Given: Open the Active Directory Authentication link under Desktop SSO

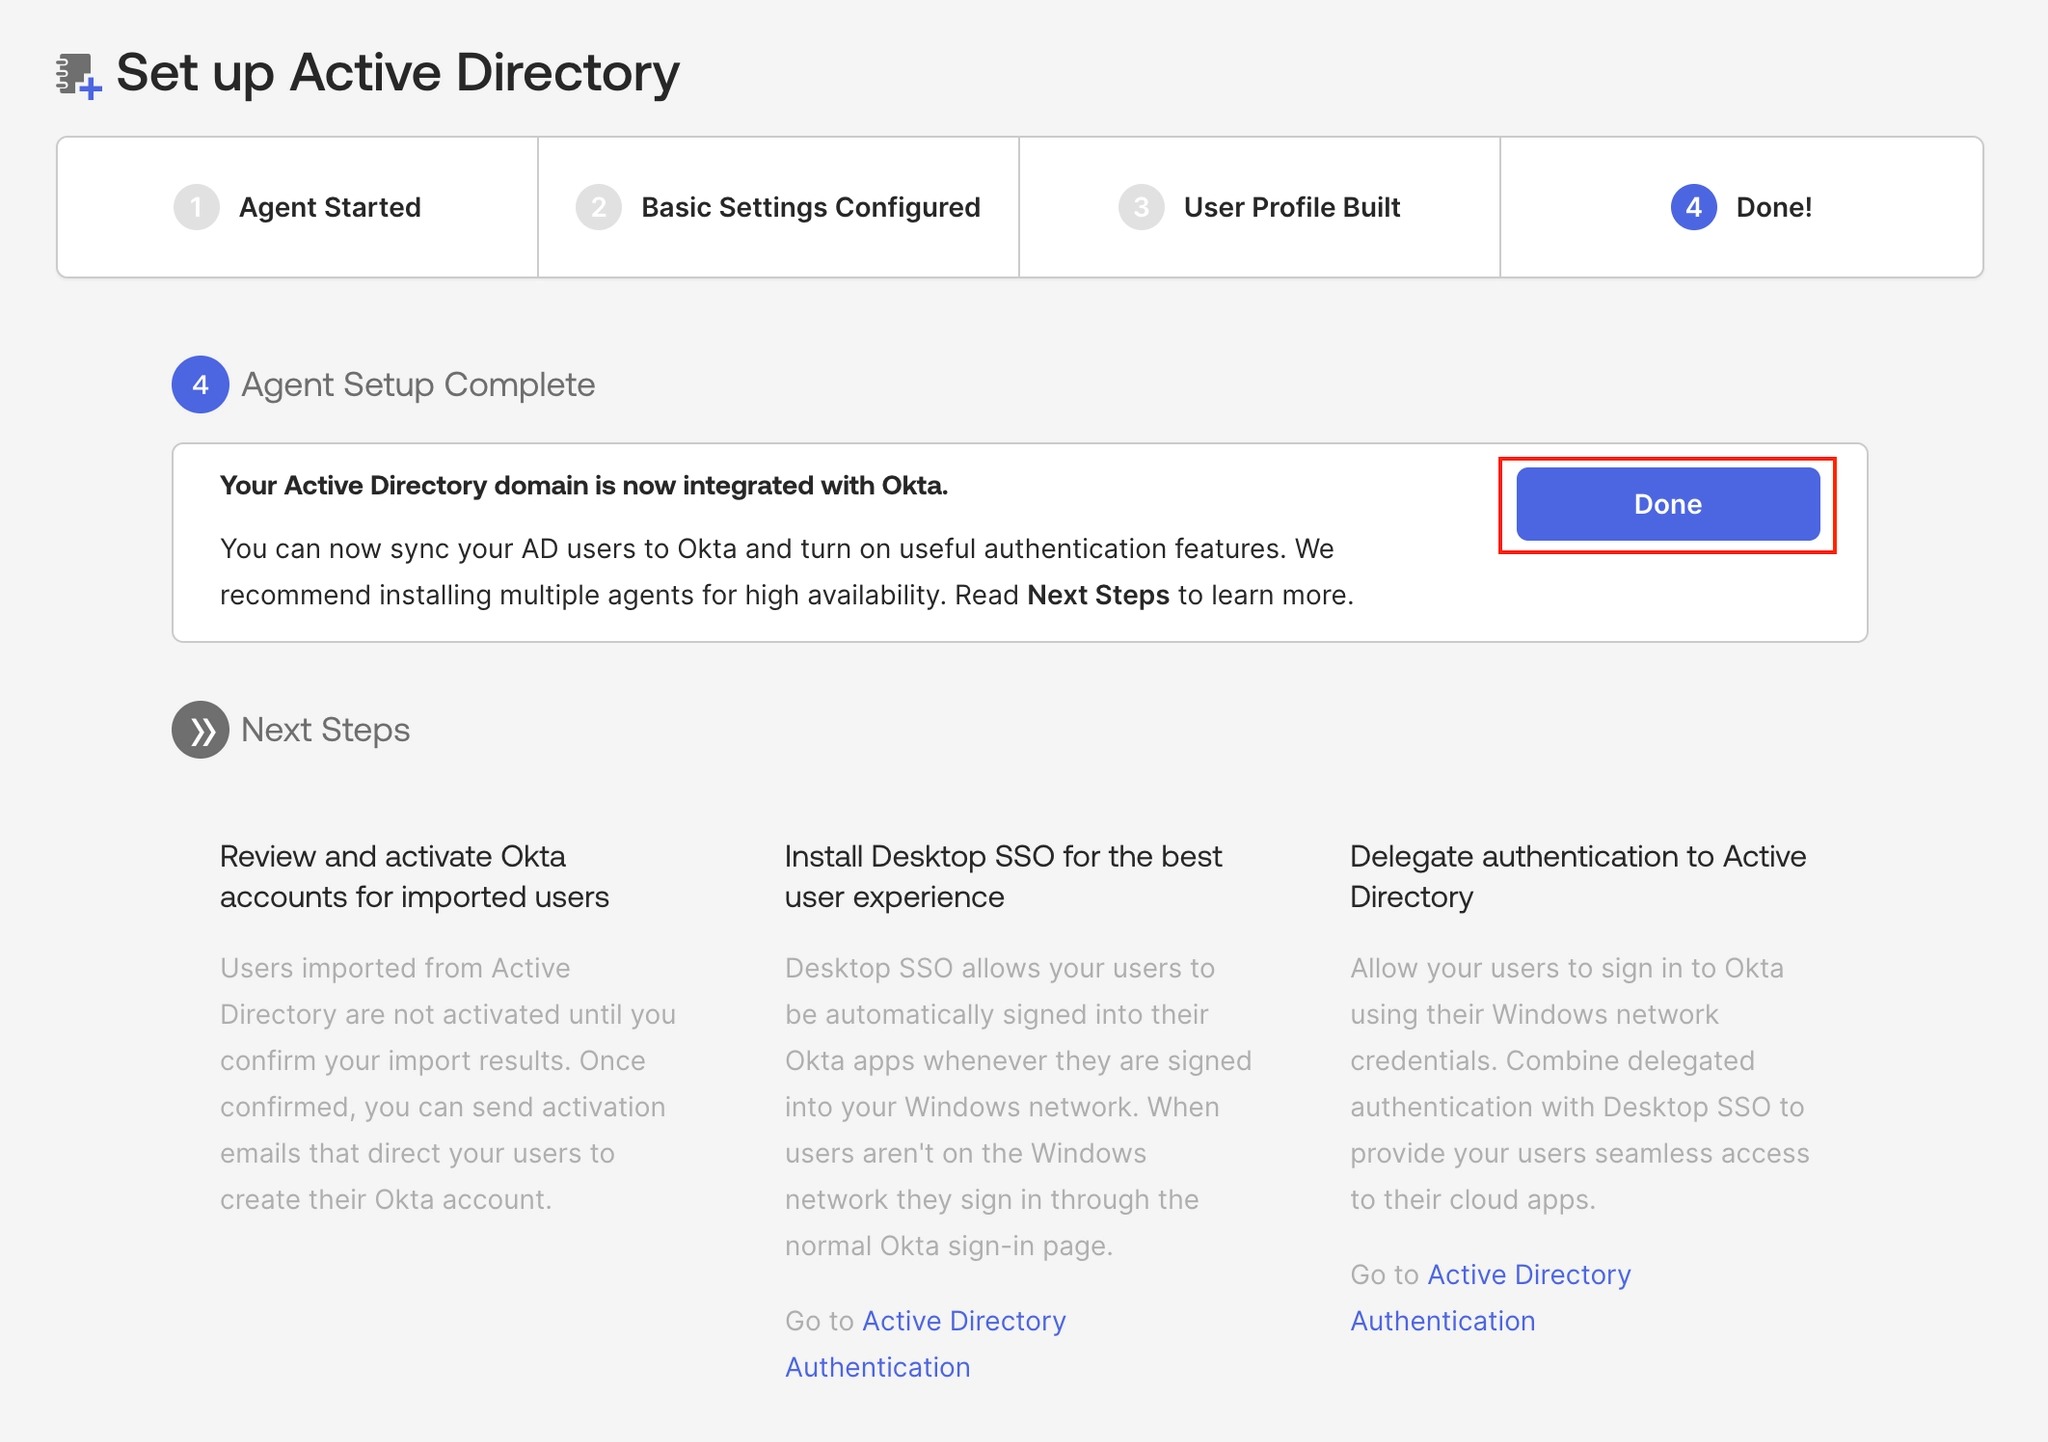Looking at the screenshot, I should (x=926, y=1344).
